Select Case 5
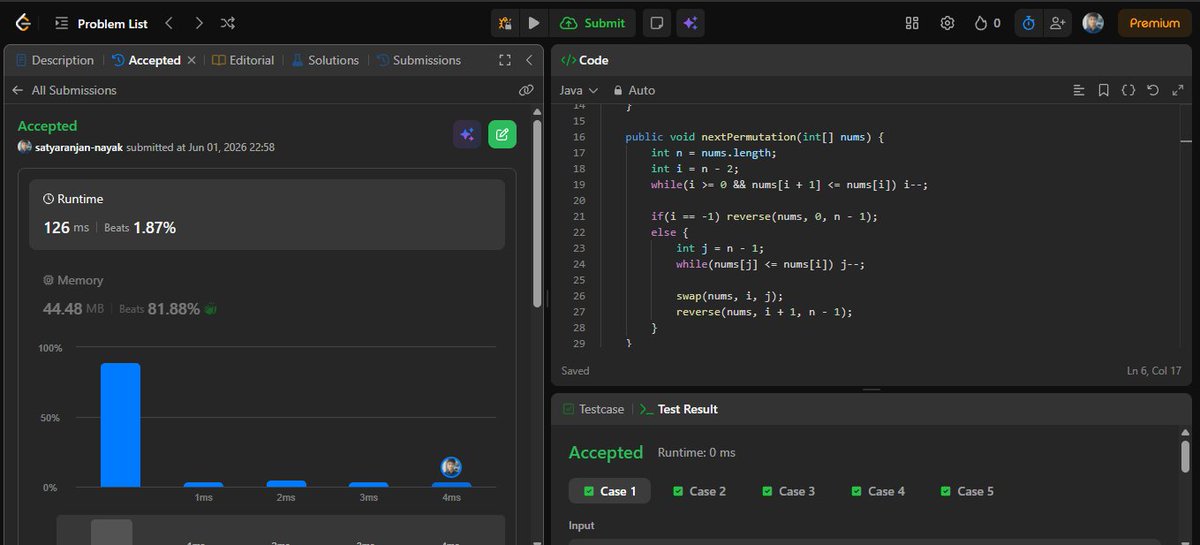This screenshot has width=1200, height=545. pos(967,491)
